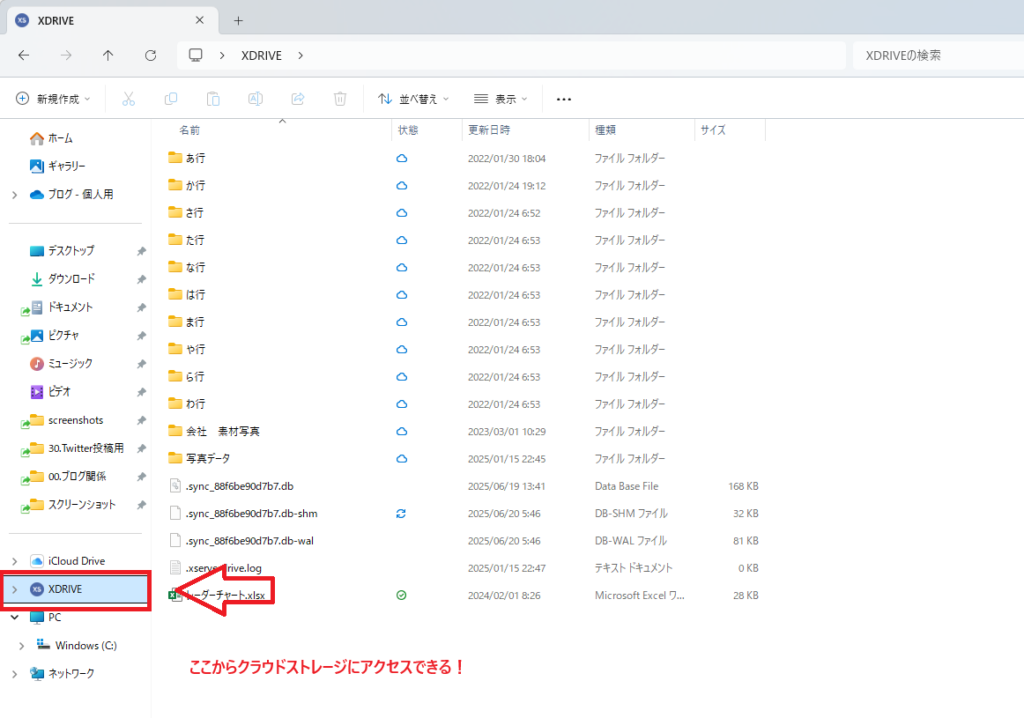Click the Rename icon in toolbar
This screenshot has height=718, width=1024.
coord(255,99)
